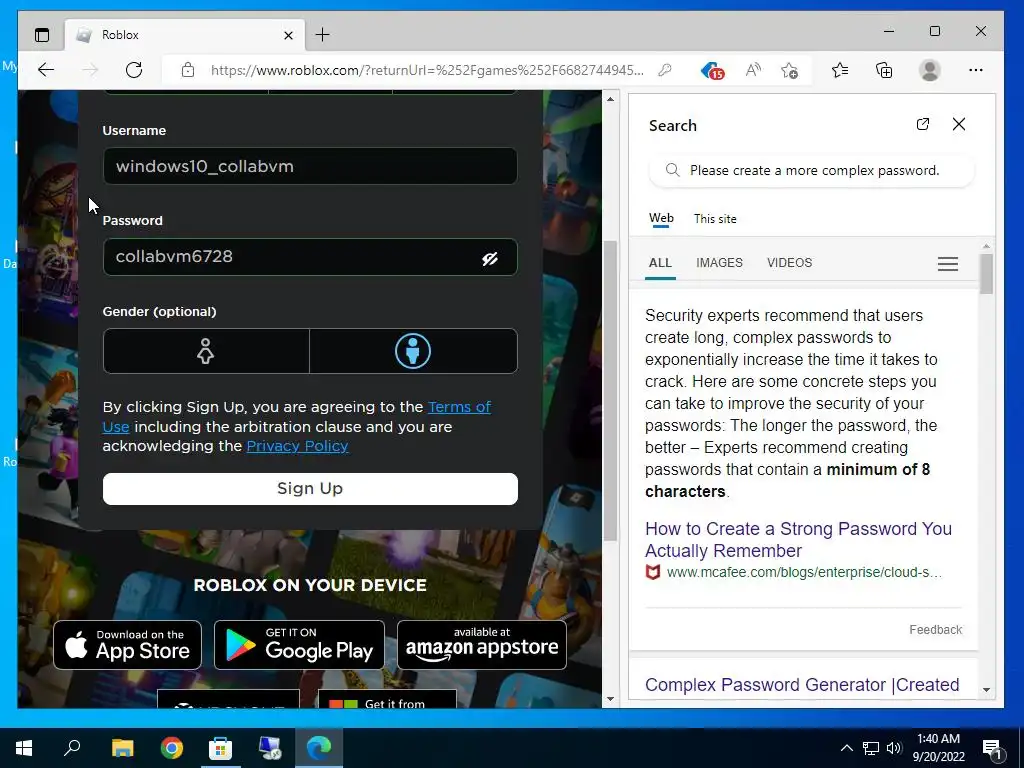Click sidebar scrollbar down arrow
This screenshot has height=768, width=1024.
click(986, 690)
